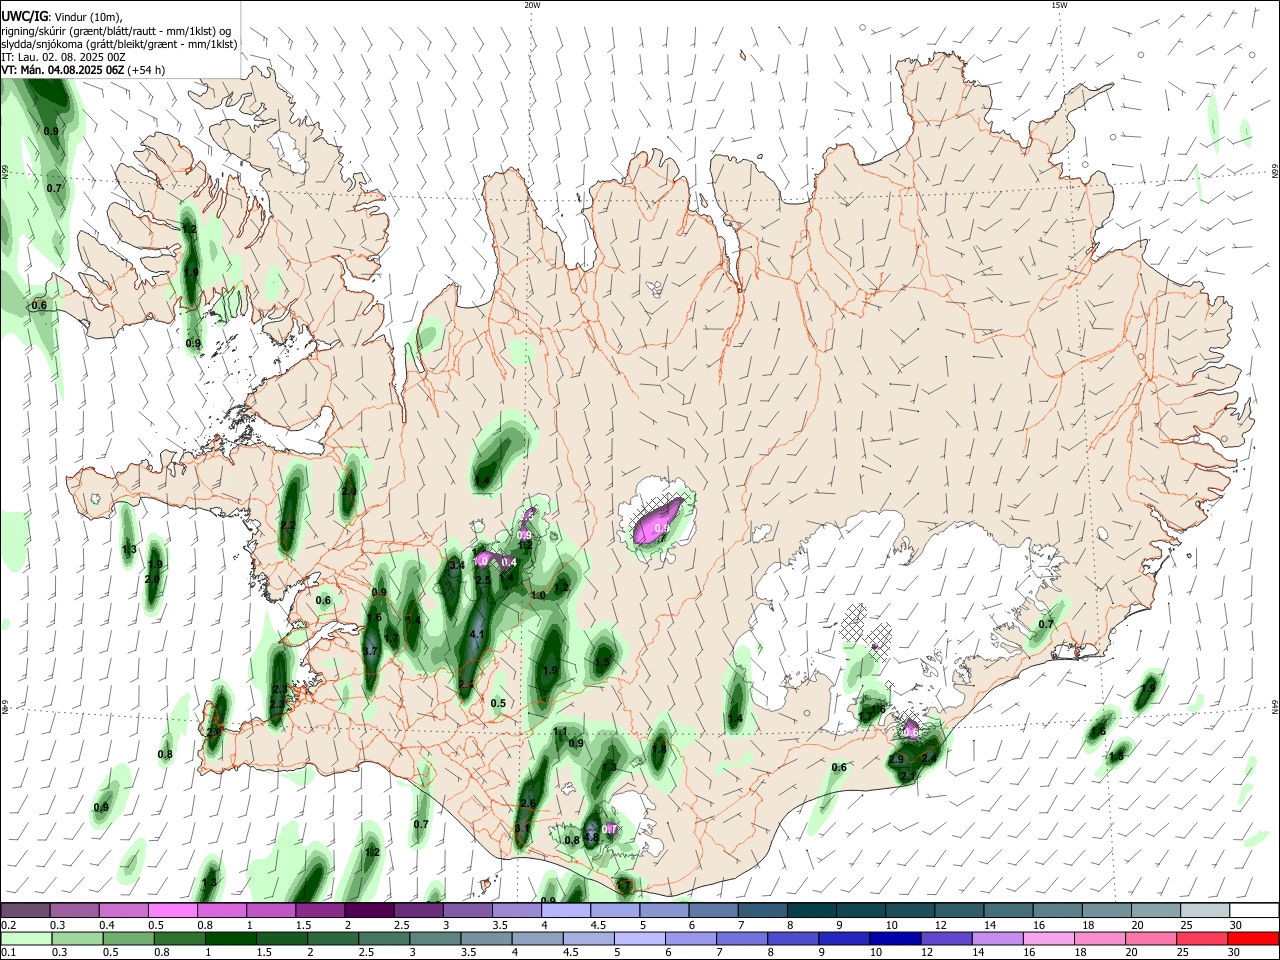This screenshot has height=960, width=1280.
Task: Click the dusky purple swatch after 0.2
Action: click(24, 910)
